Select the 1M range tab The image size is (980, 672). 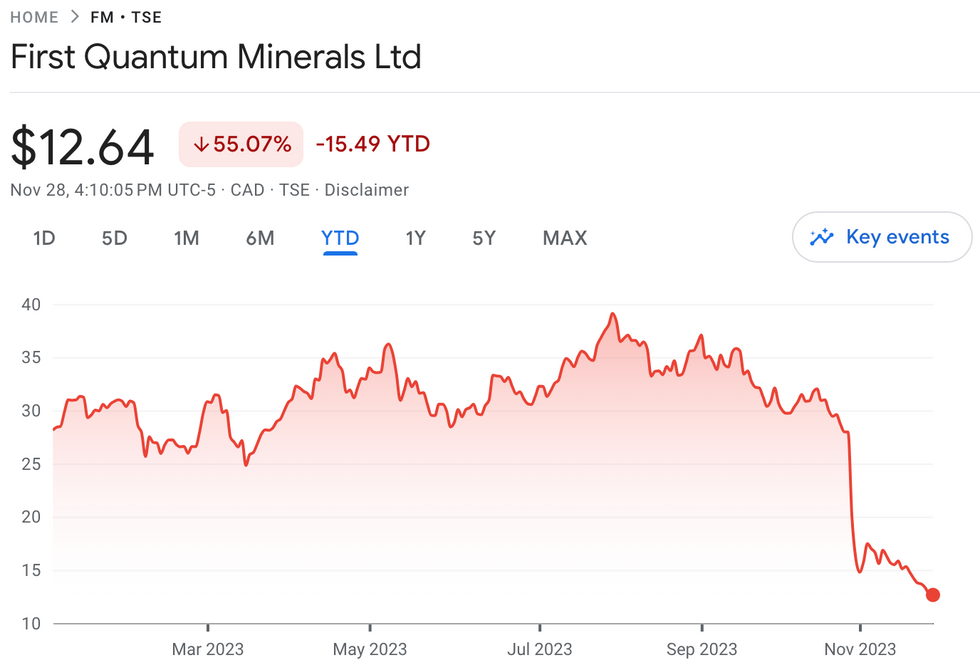pyautogui.click(x=186, y=238)
